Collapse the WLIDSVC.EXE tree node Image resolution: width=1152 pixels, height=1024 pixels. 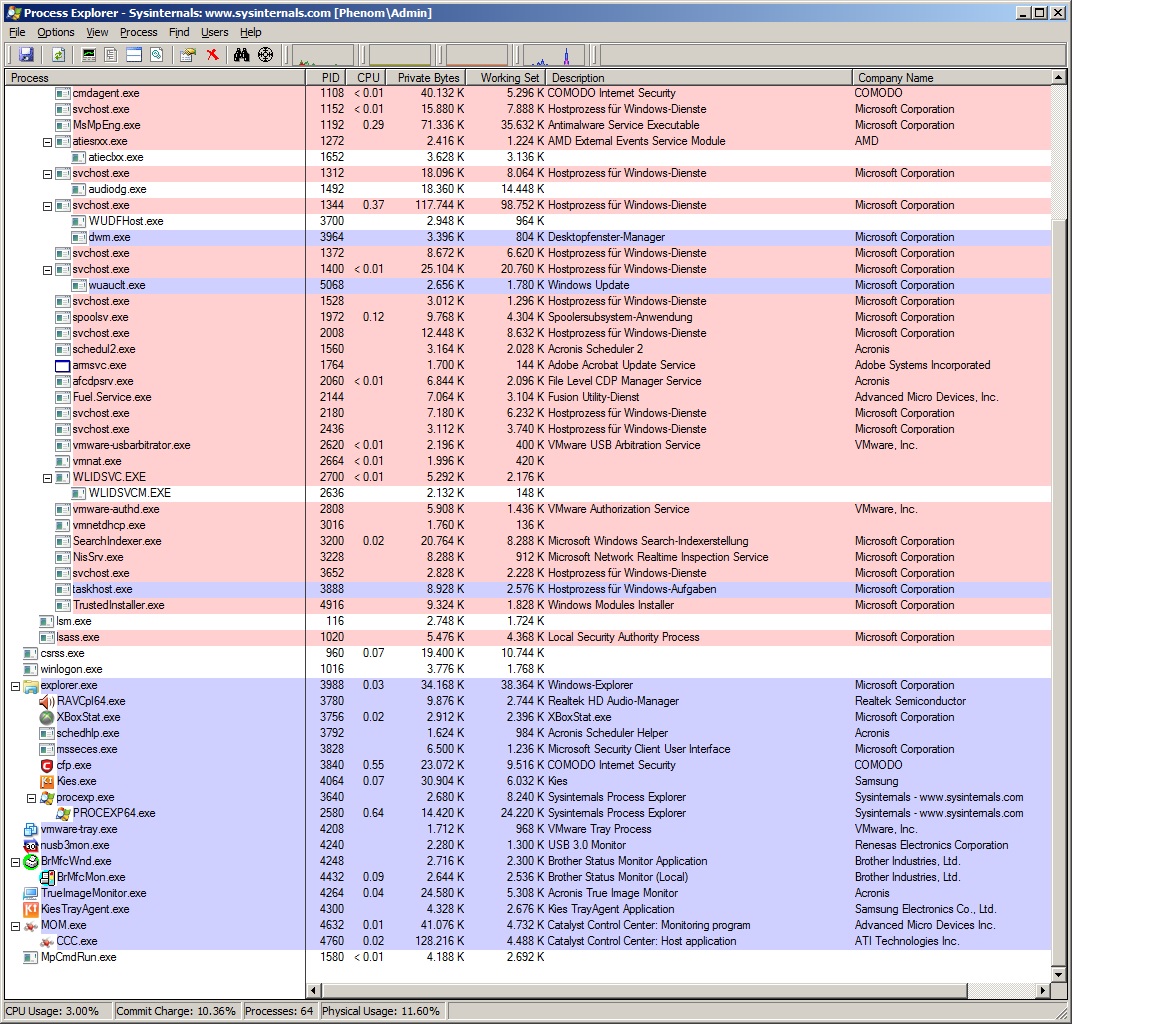[47, 478]
